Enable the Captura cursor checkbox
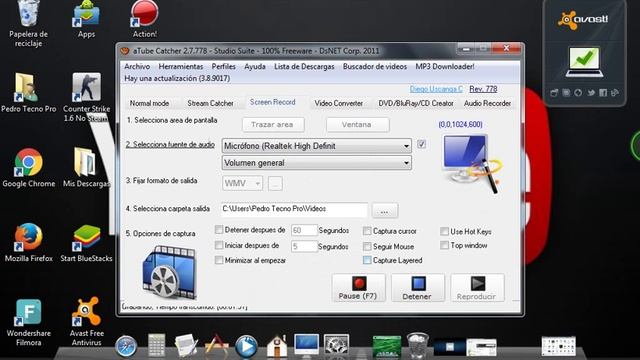The image size is (640, 360). point(367,231)
